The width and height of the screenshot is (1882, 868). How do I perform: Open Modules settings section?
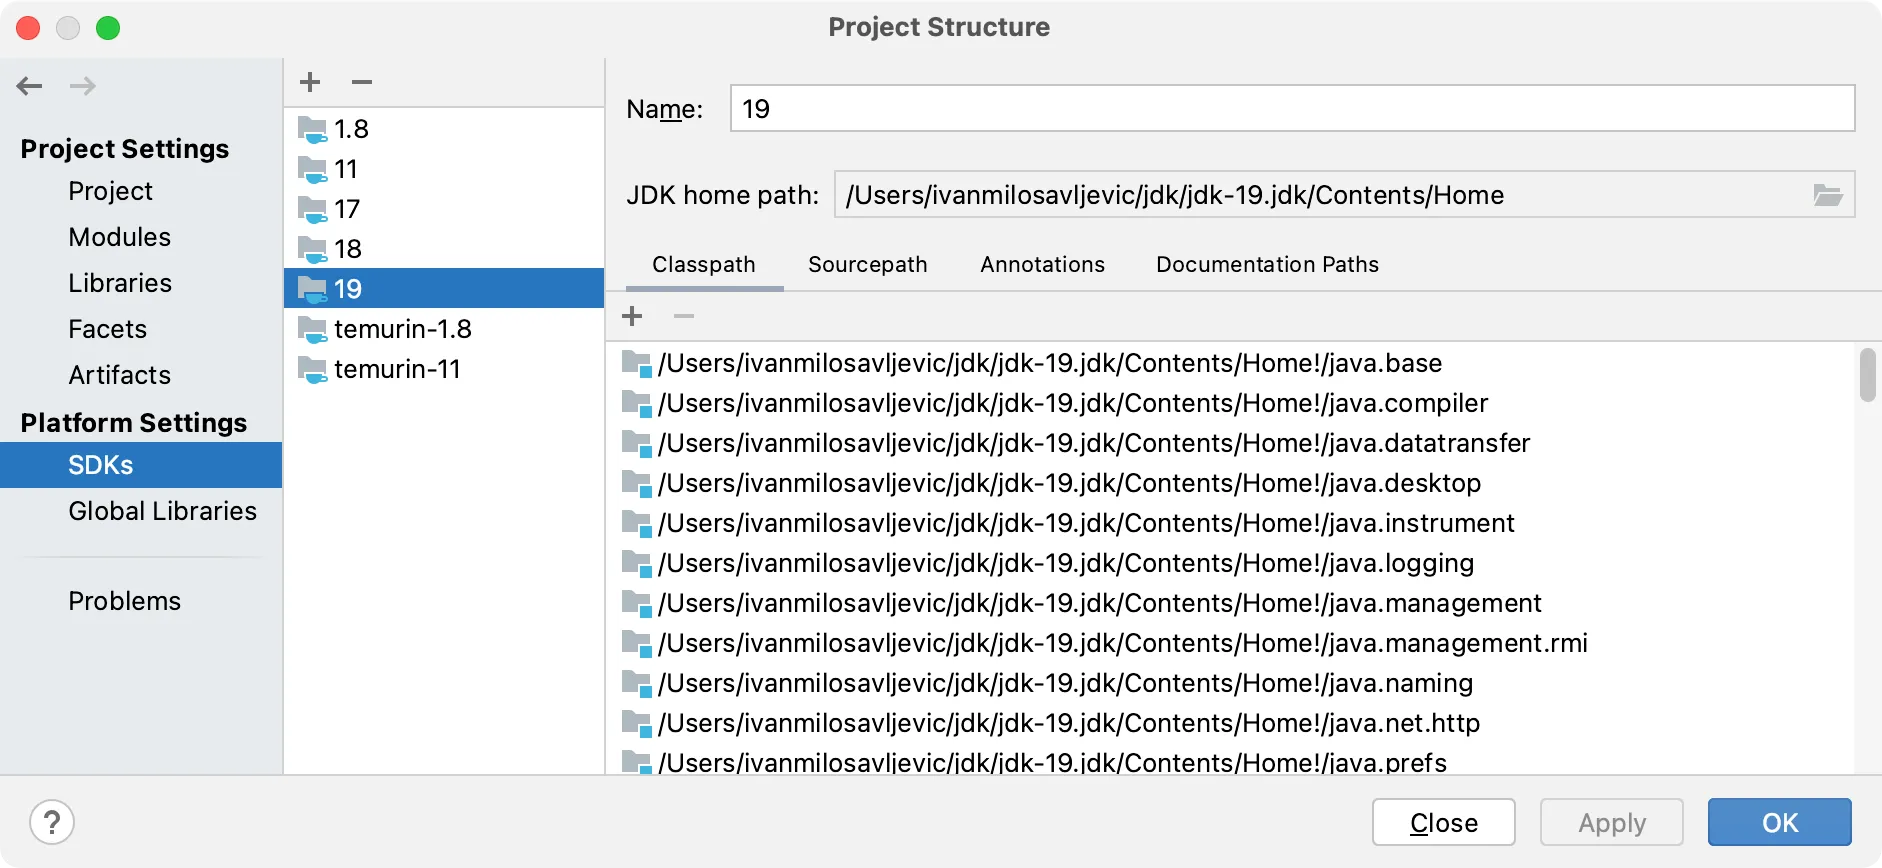[141, 237]
